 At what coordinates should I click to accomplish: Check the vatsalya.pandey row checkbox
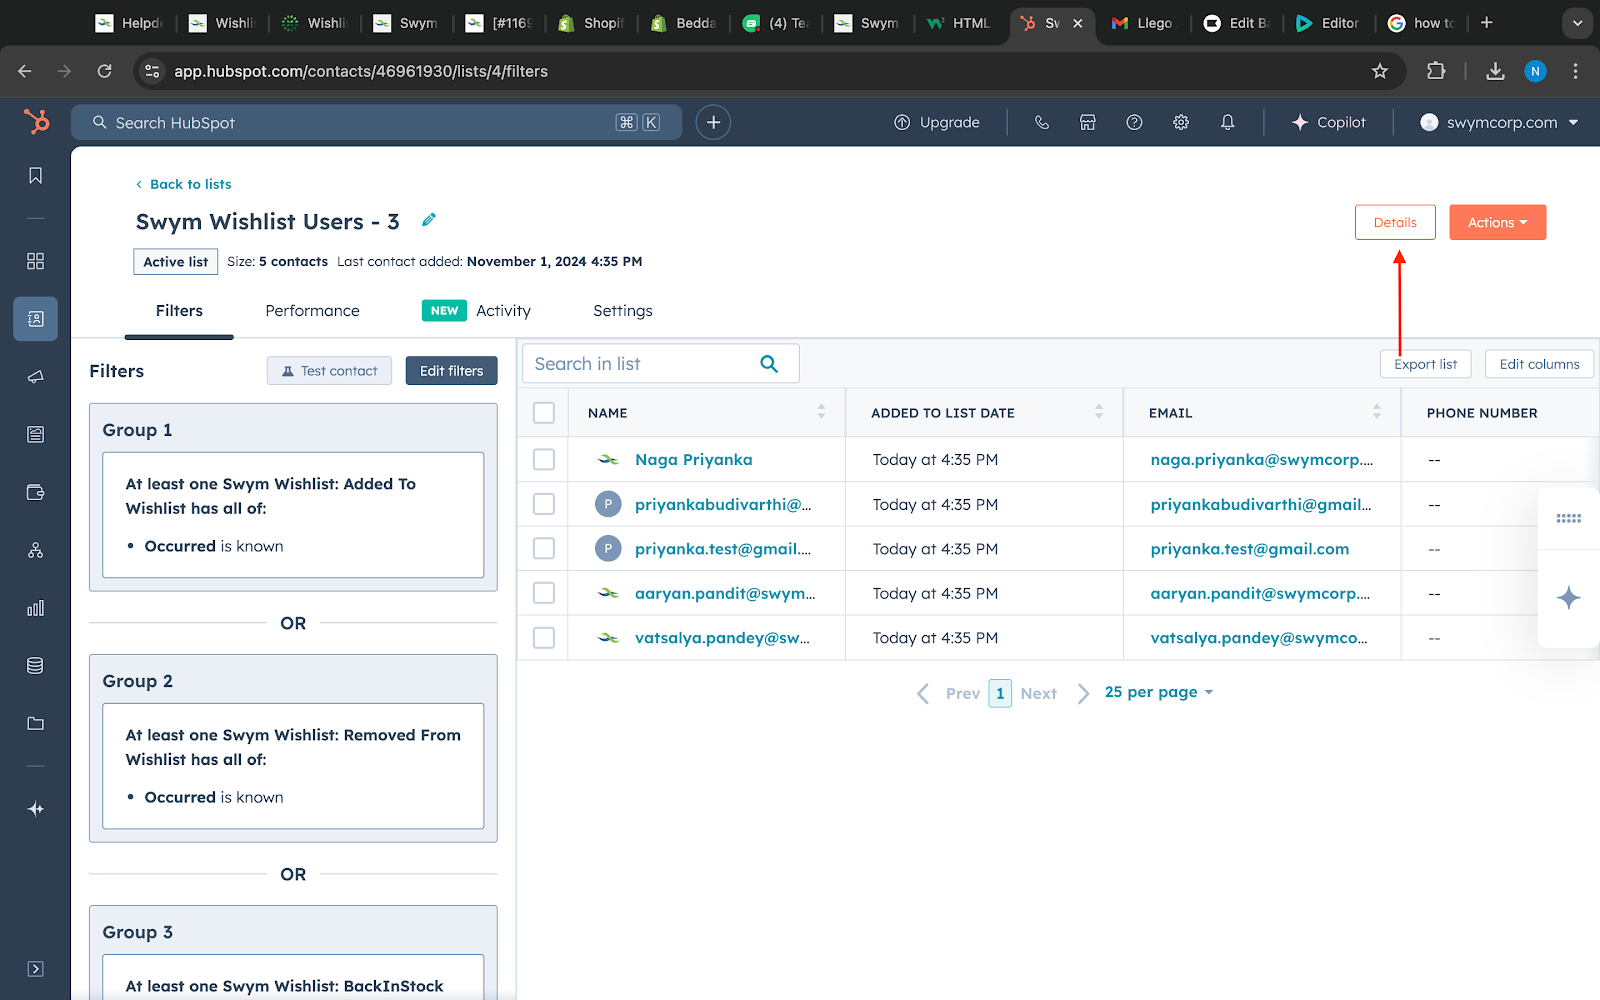(544, 637)
